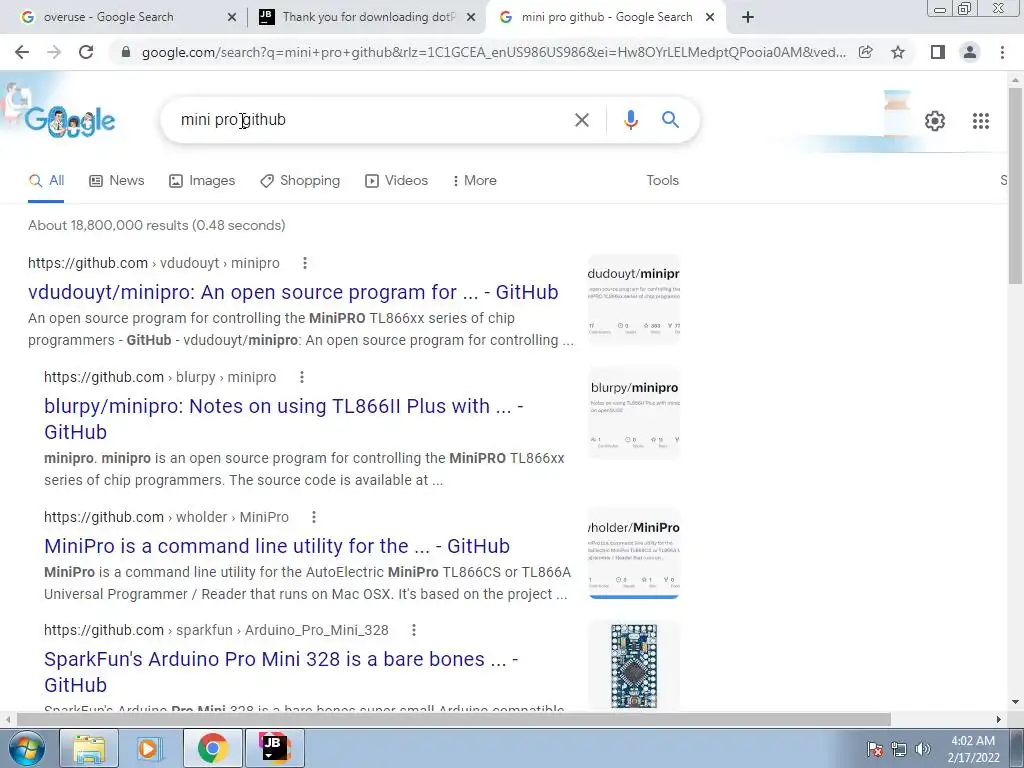Click the browser forward arrow
This screenshot has width=1024, height=768.
54,52
